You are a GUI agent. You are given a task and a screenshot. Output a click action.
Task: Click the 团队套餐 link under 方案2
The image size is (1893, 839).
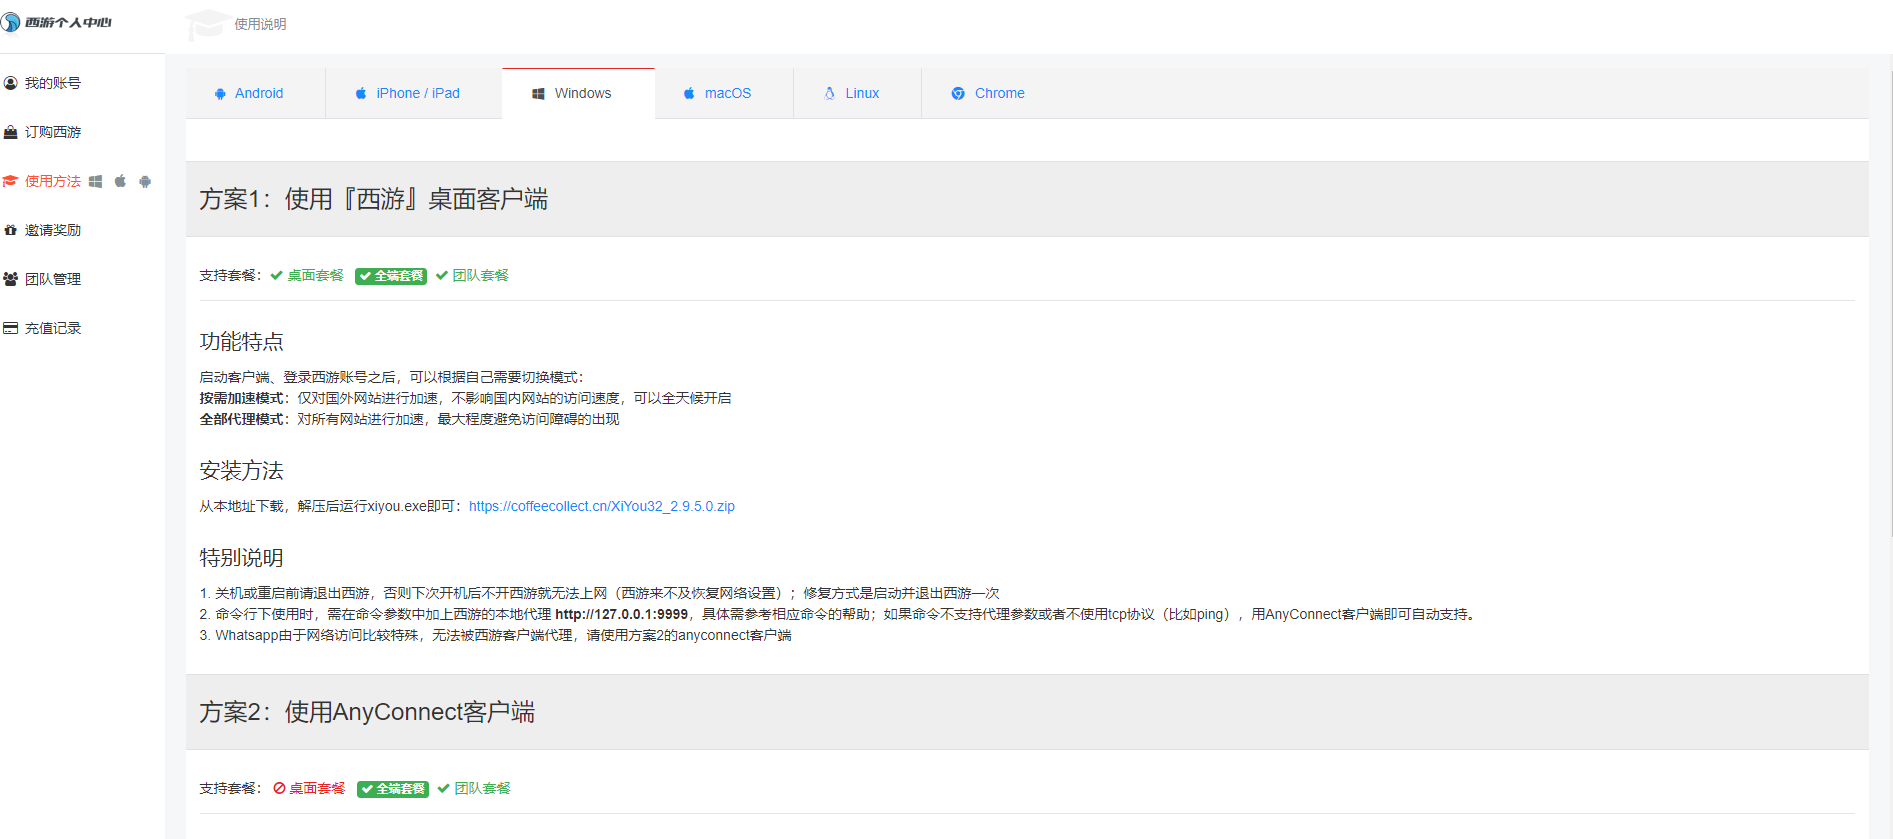tap(482, 788)
